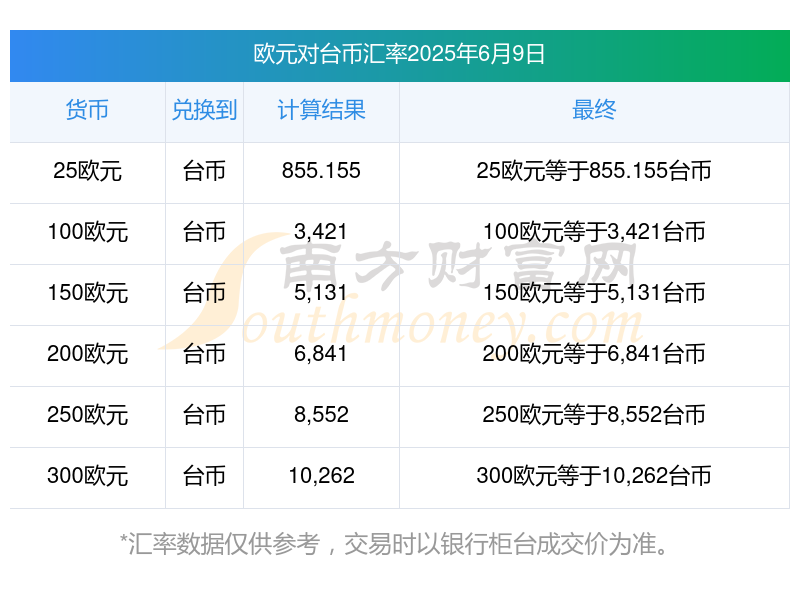Select the result value 5,131

tap(321, 293)
